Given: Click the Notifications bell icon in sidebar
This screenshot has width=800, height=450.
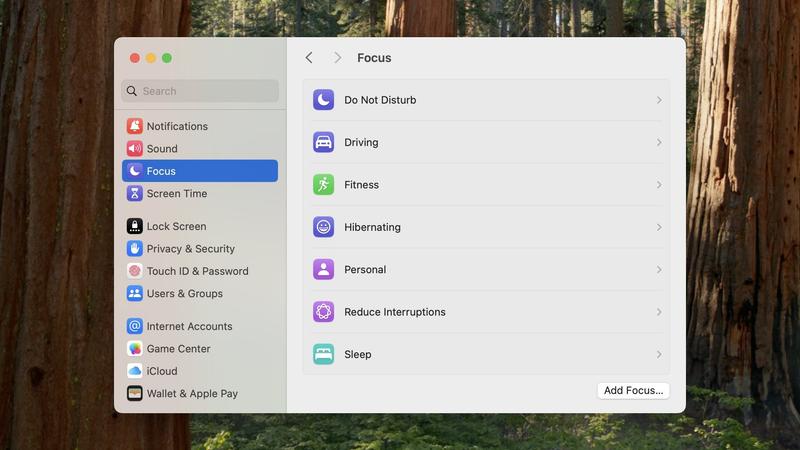Looking at the screenshot, I should coord(135,126).
